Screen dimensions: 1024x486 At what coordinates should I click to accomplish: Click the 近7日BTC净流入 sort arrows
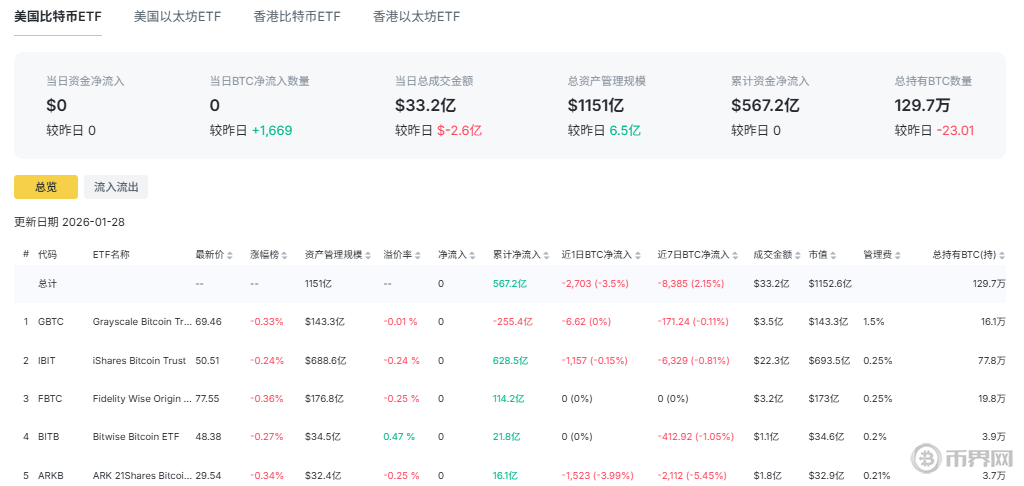(x=733, y=255)
